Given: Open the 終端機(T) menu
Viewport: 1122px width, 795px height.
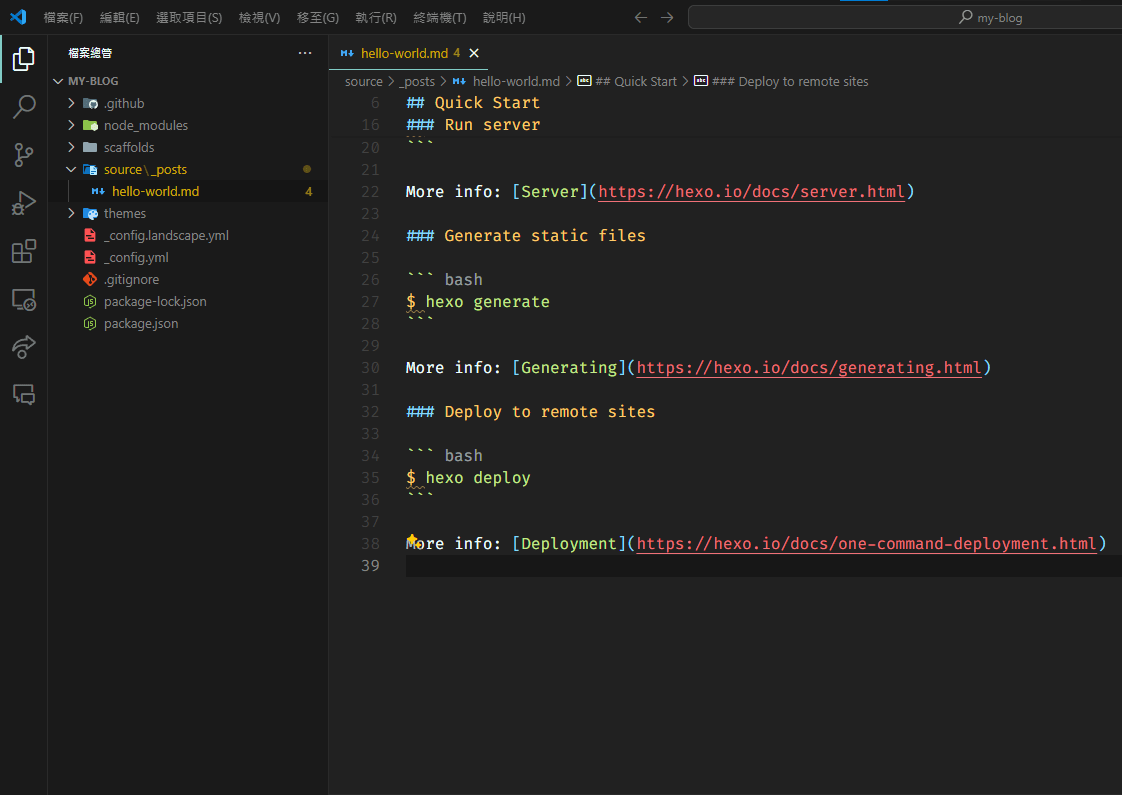Looking at the screenshot, I should (439, 17).
